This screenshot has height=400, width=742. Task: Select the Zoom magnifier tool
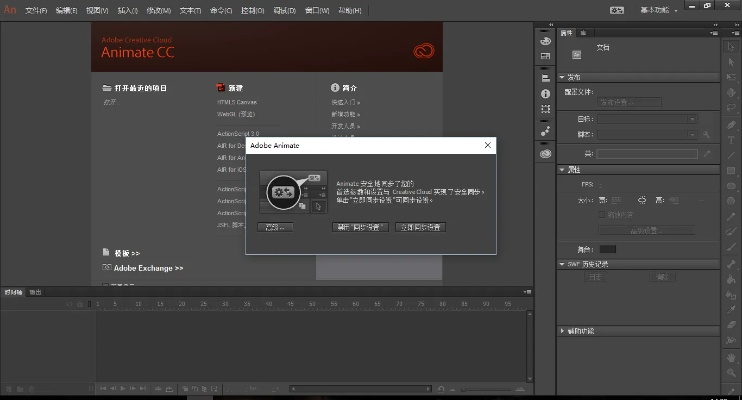(x=731, y=373)
